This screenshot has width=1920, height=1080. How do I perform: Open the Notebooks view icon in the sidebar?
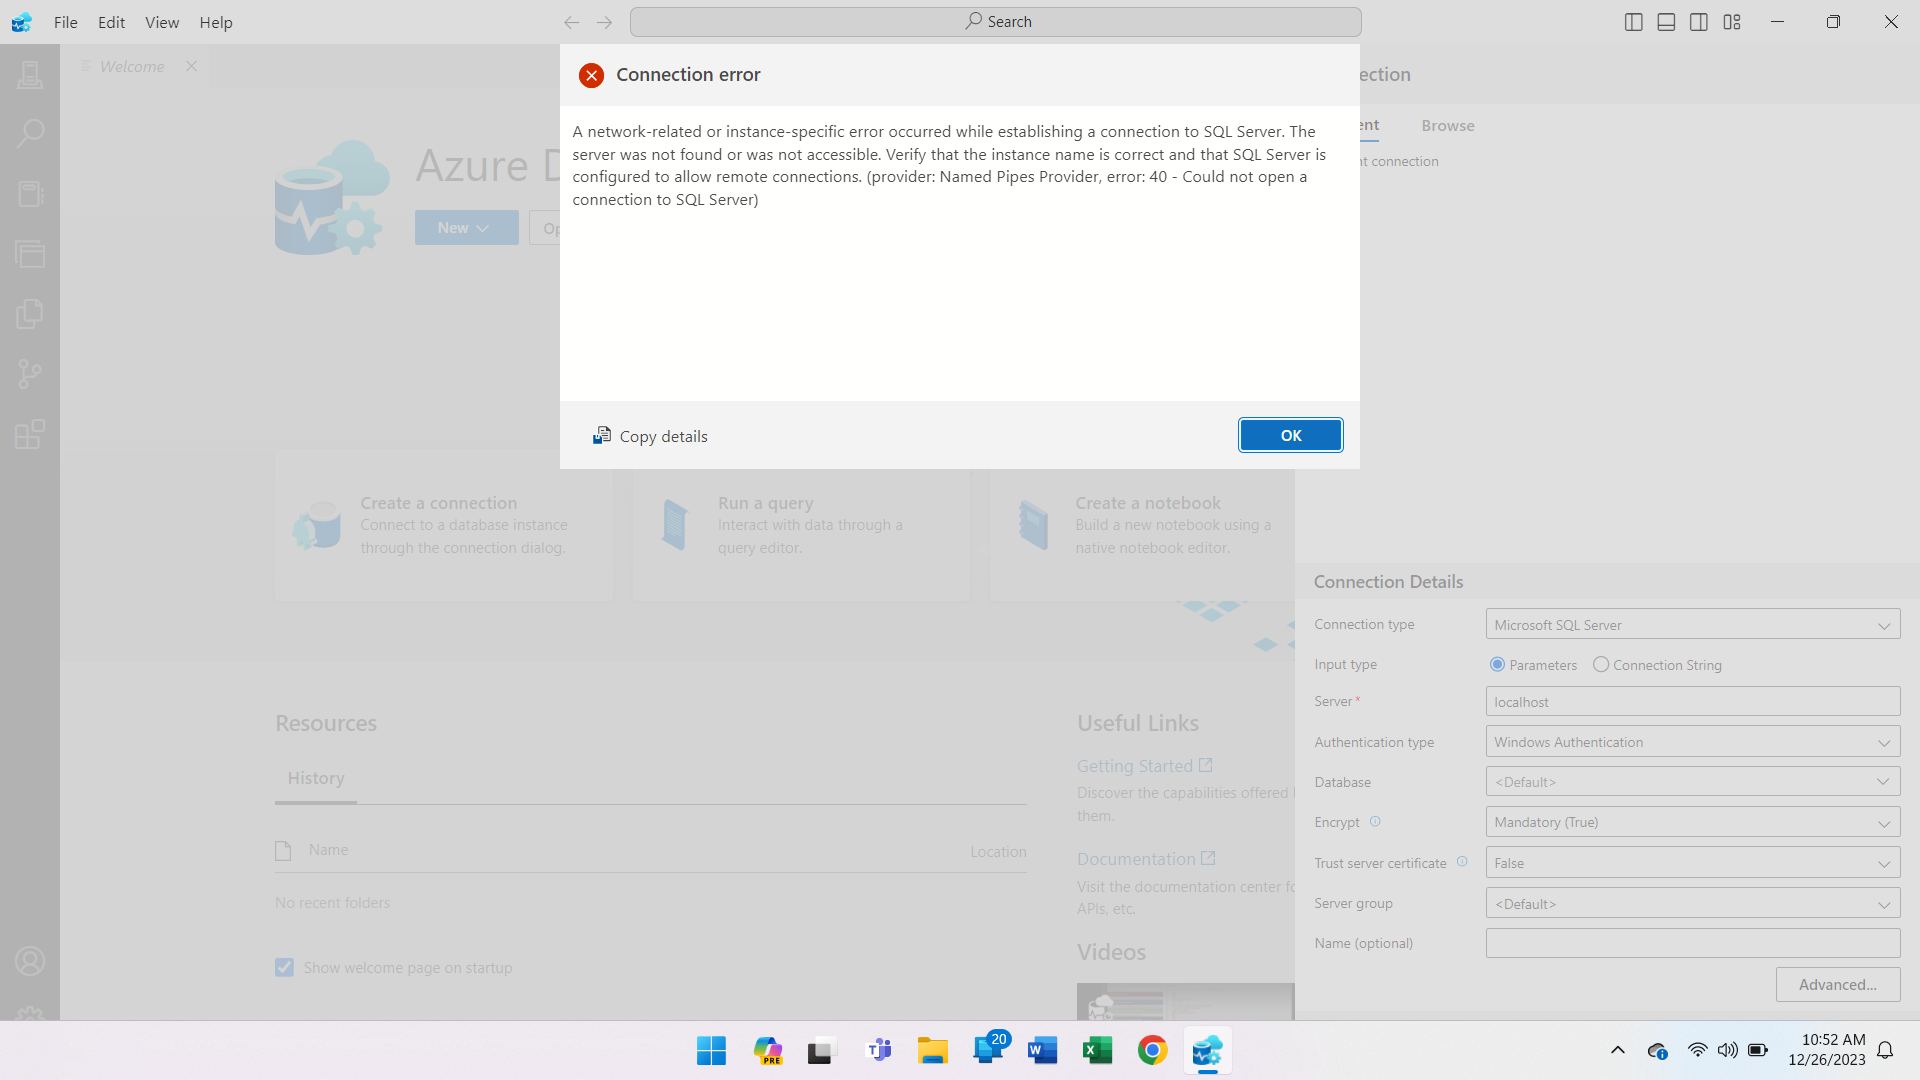30,194
